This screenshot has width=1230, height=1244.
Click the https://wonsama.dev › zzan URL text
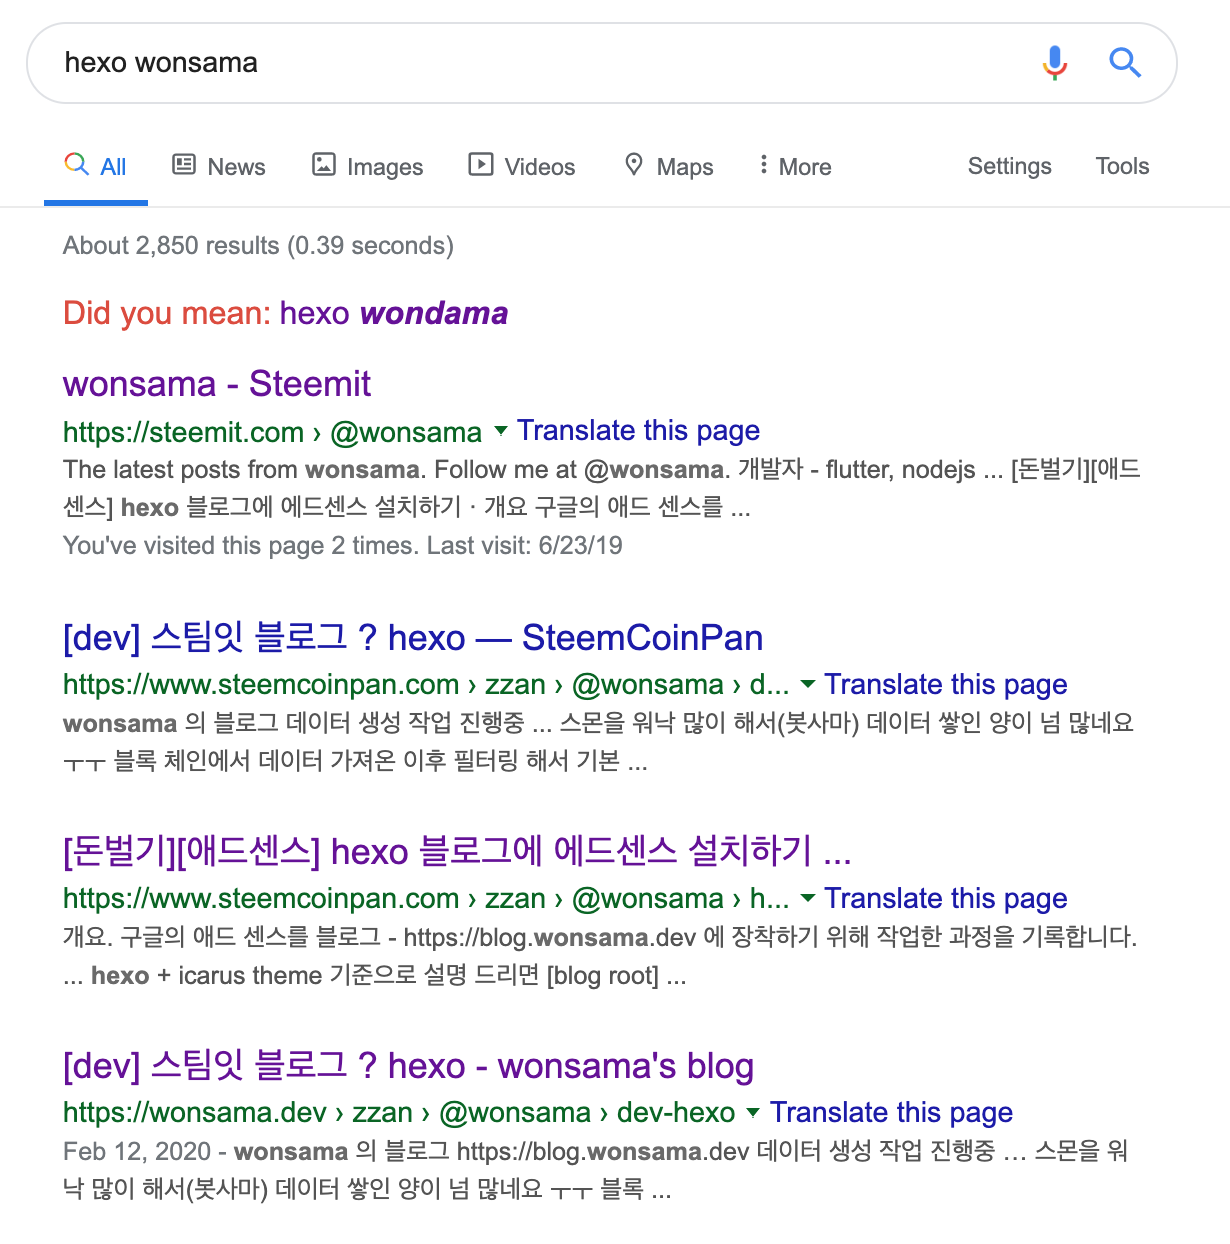point(237,1113)
